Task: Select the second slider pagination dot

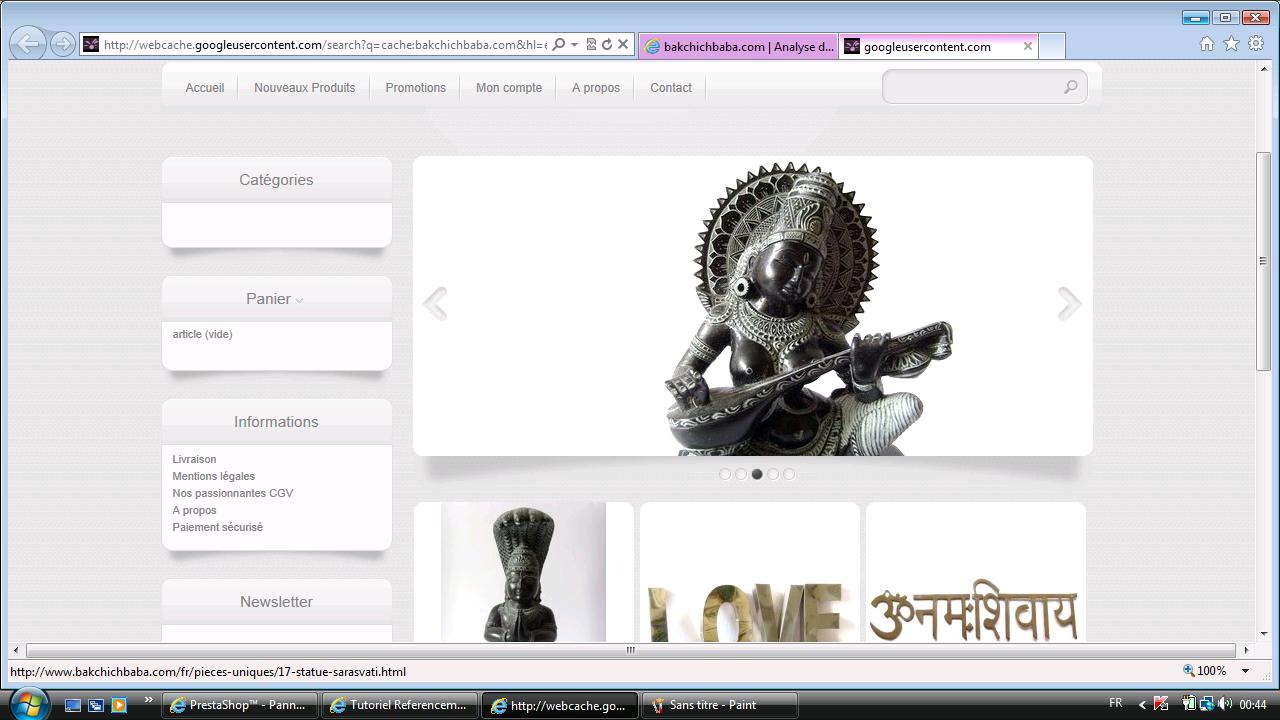Action: 741,474
